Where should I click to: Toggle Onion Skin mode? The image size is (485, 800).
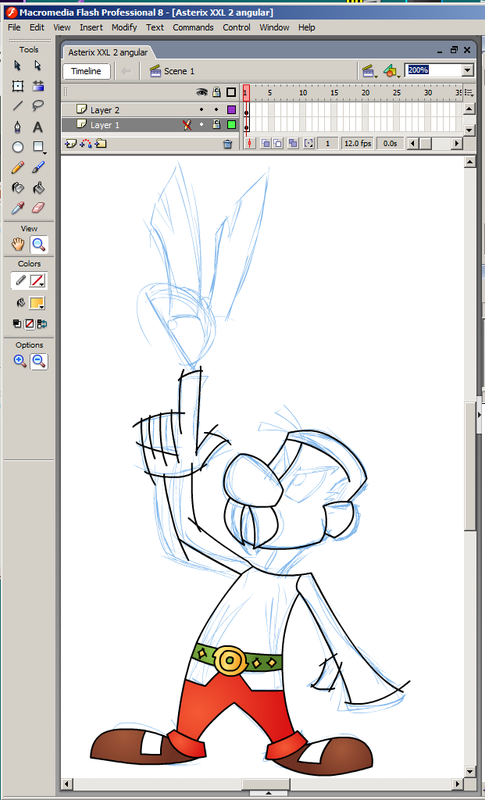tap(266, 143)
